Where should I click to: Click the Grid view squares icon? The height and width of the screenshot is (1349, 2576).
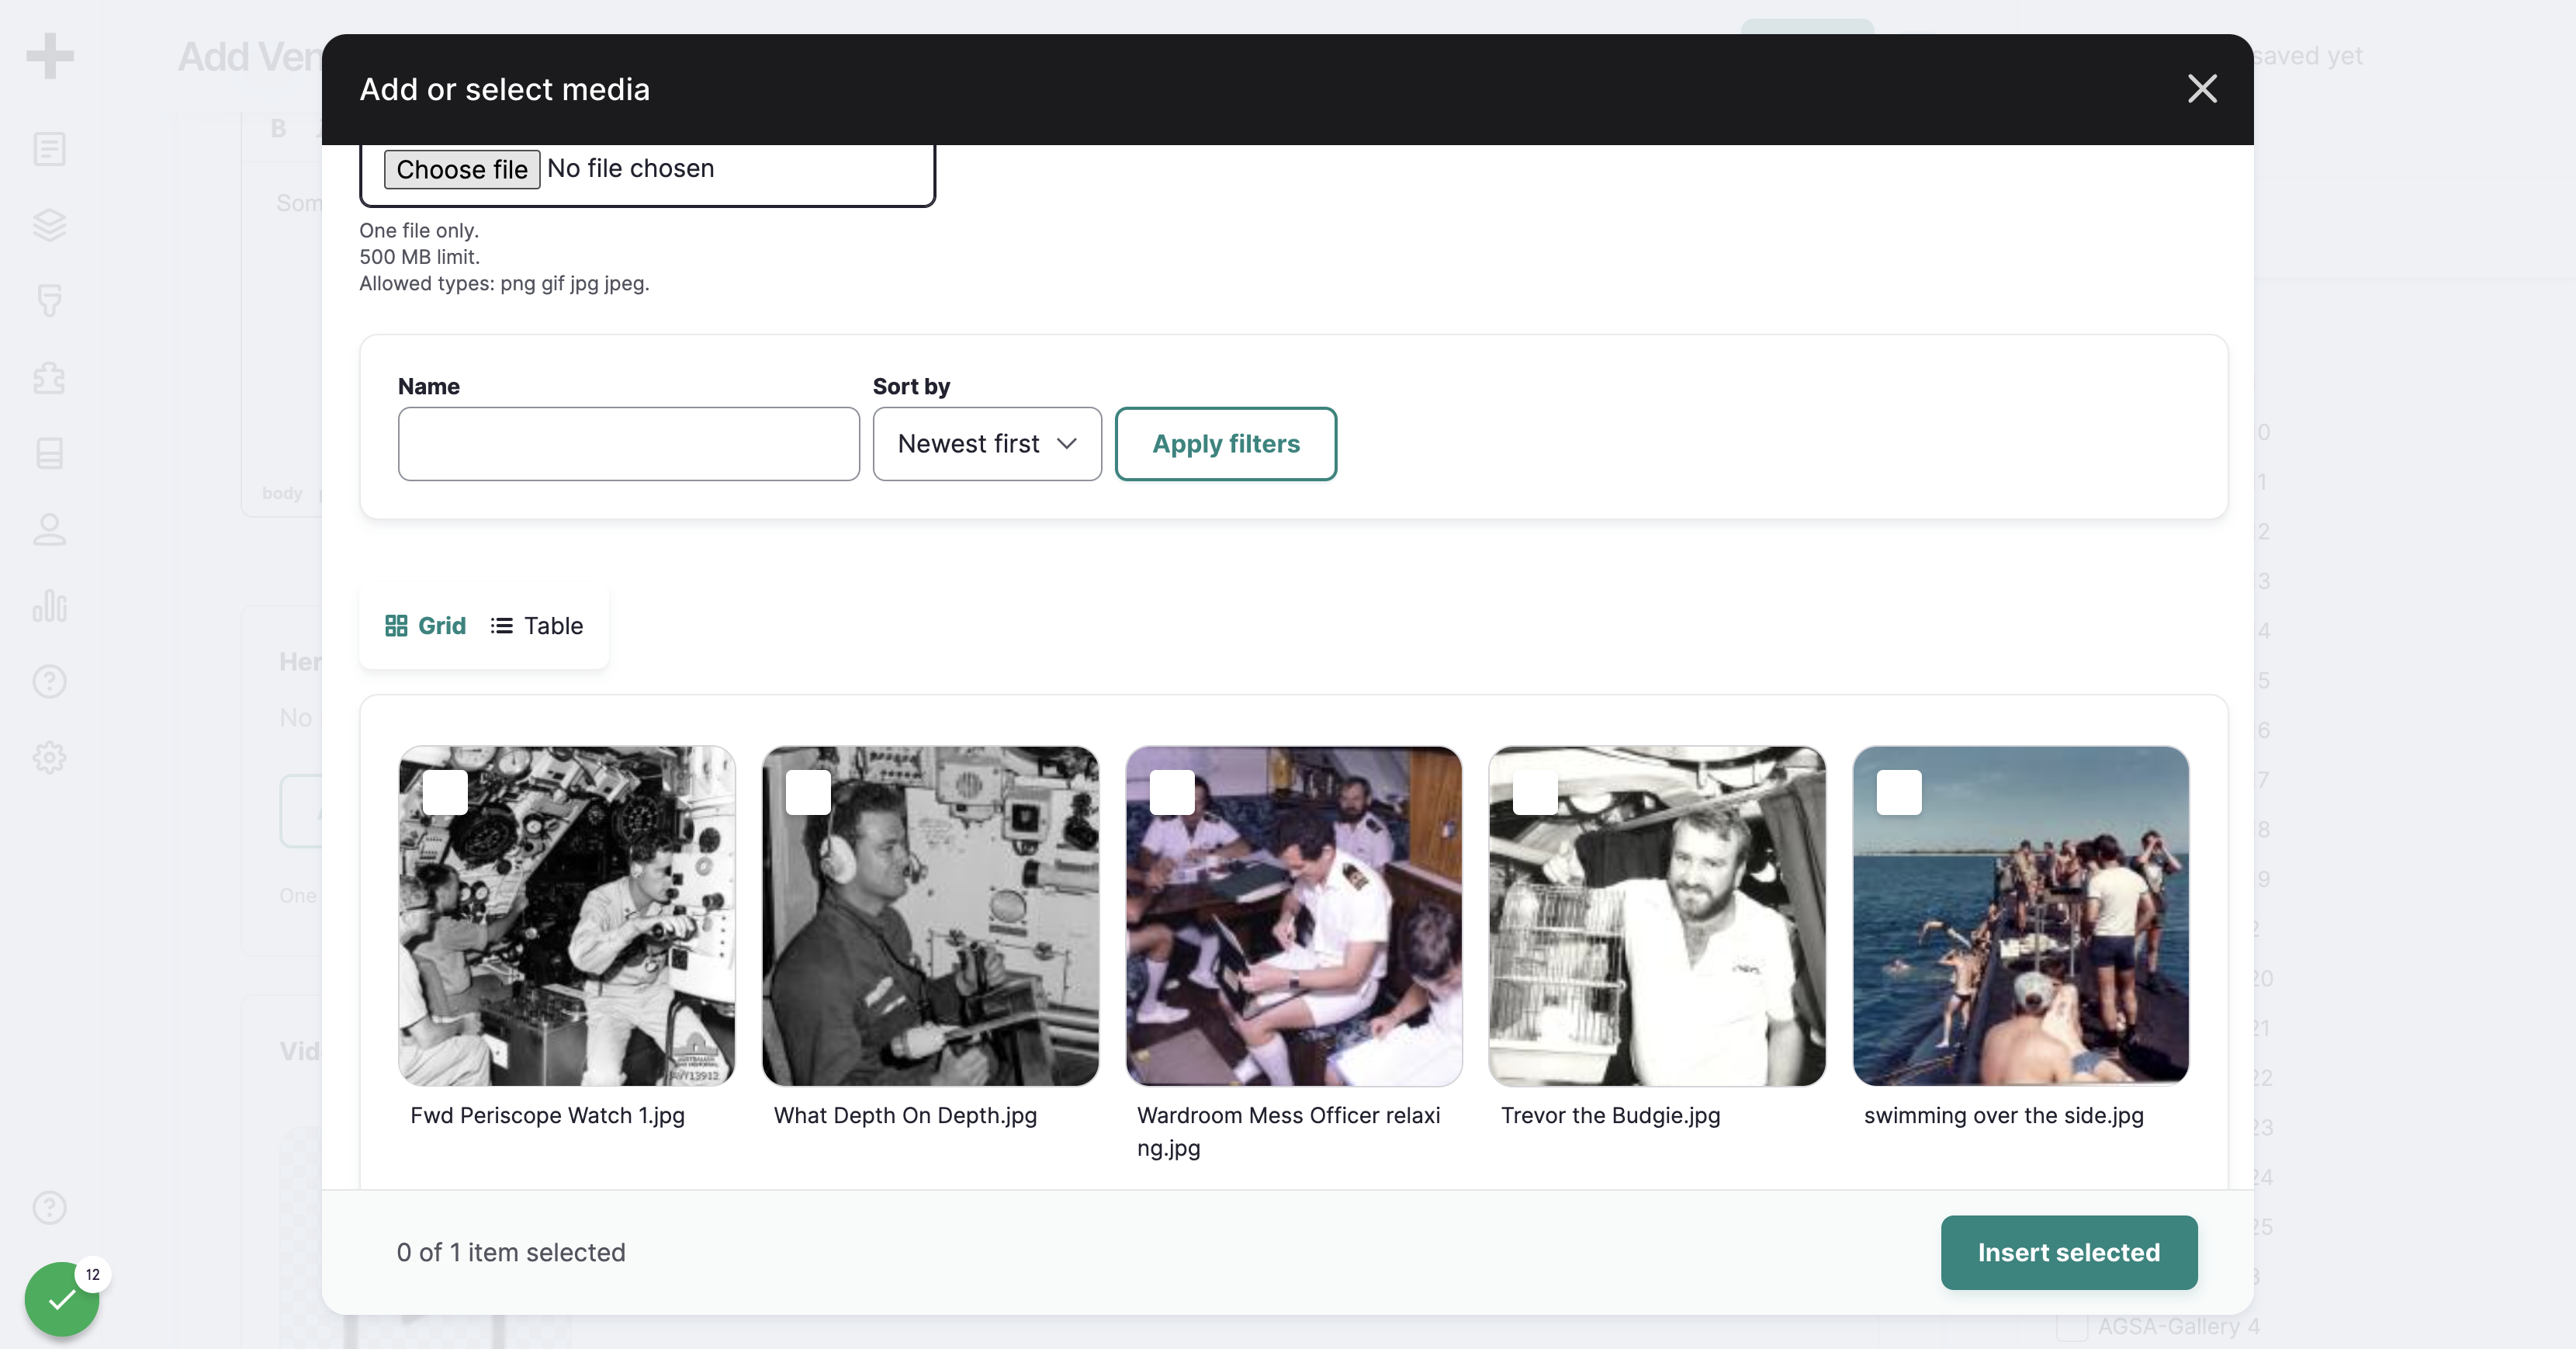396,626
